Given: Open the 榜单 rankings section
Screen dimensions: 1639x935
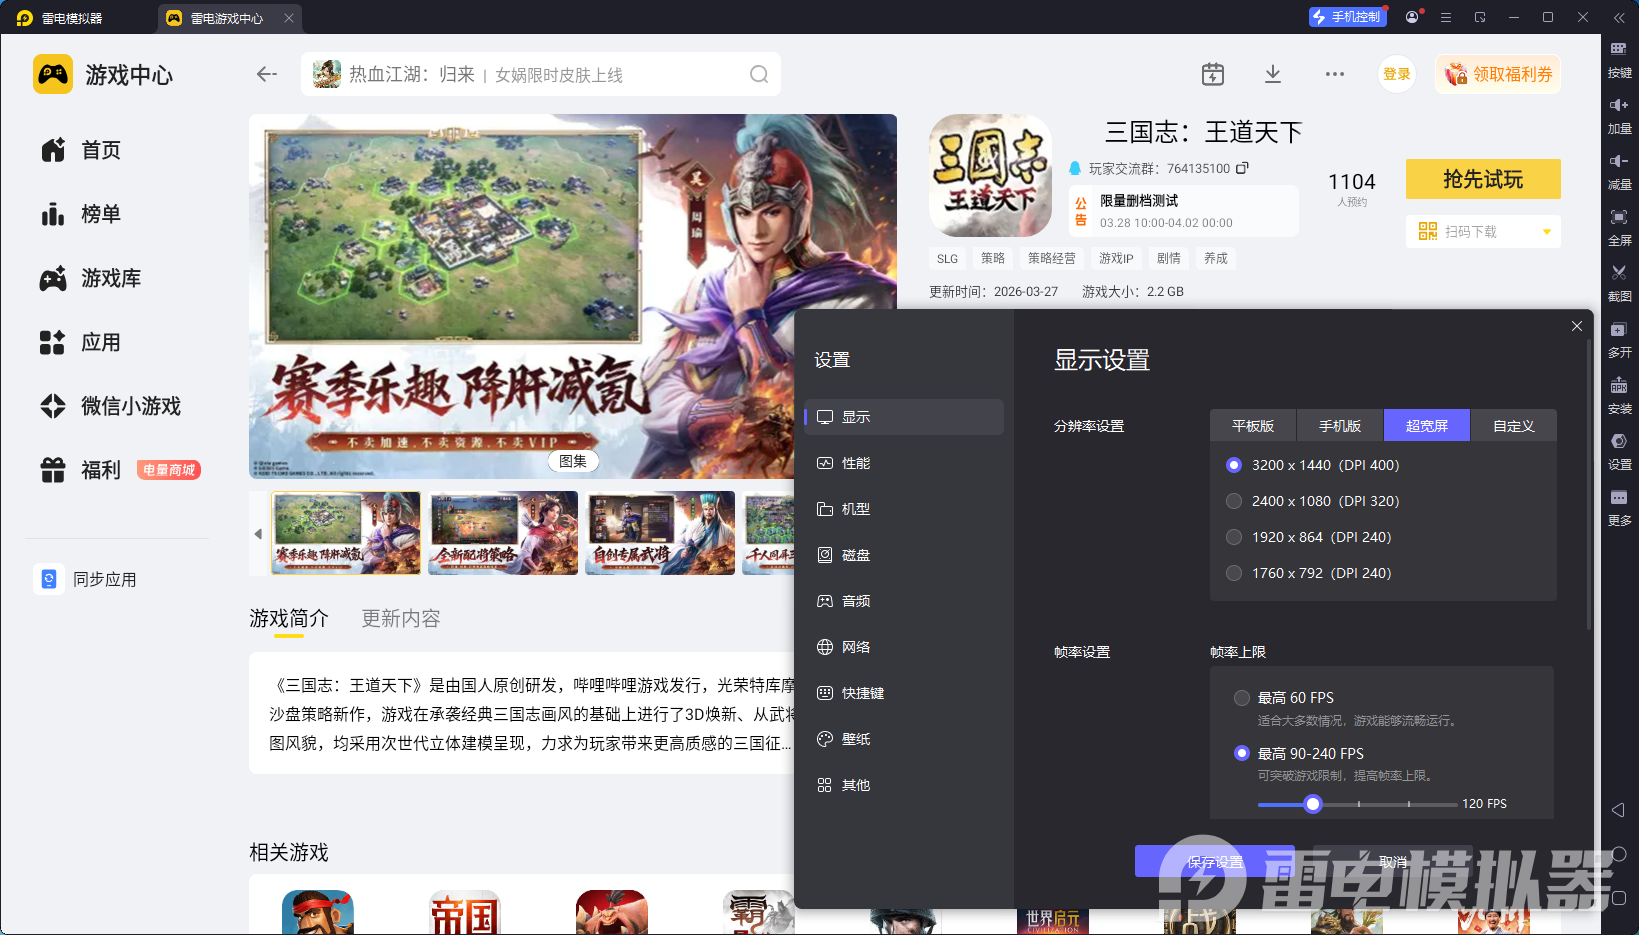Looking at the screenshot, I should [81, 214].
